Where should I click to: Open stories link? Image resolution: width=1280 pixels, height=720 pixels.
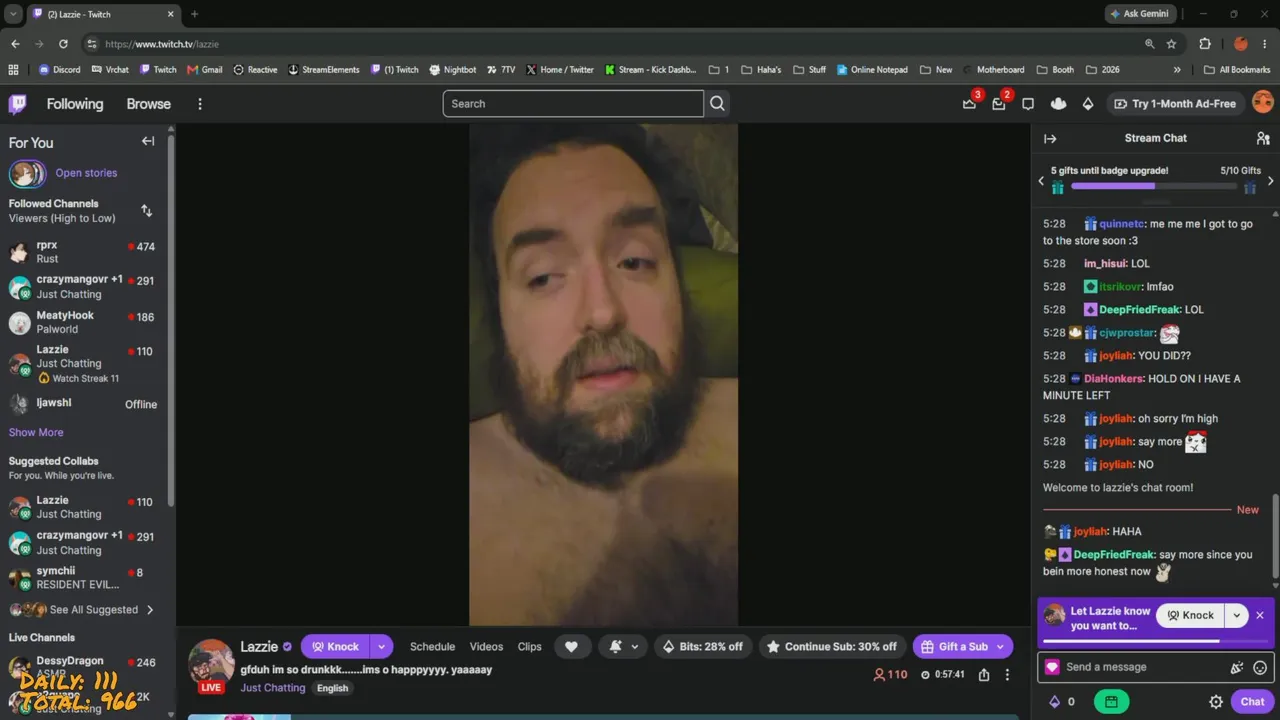point(86,173)
